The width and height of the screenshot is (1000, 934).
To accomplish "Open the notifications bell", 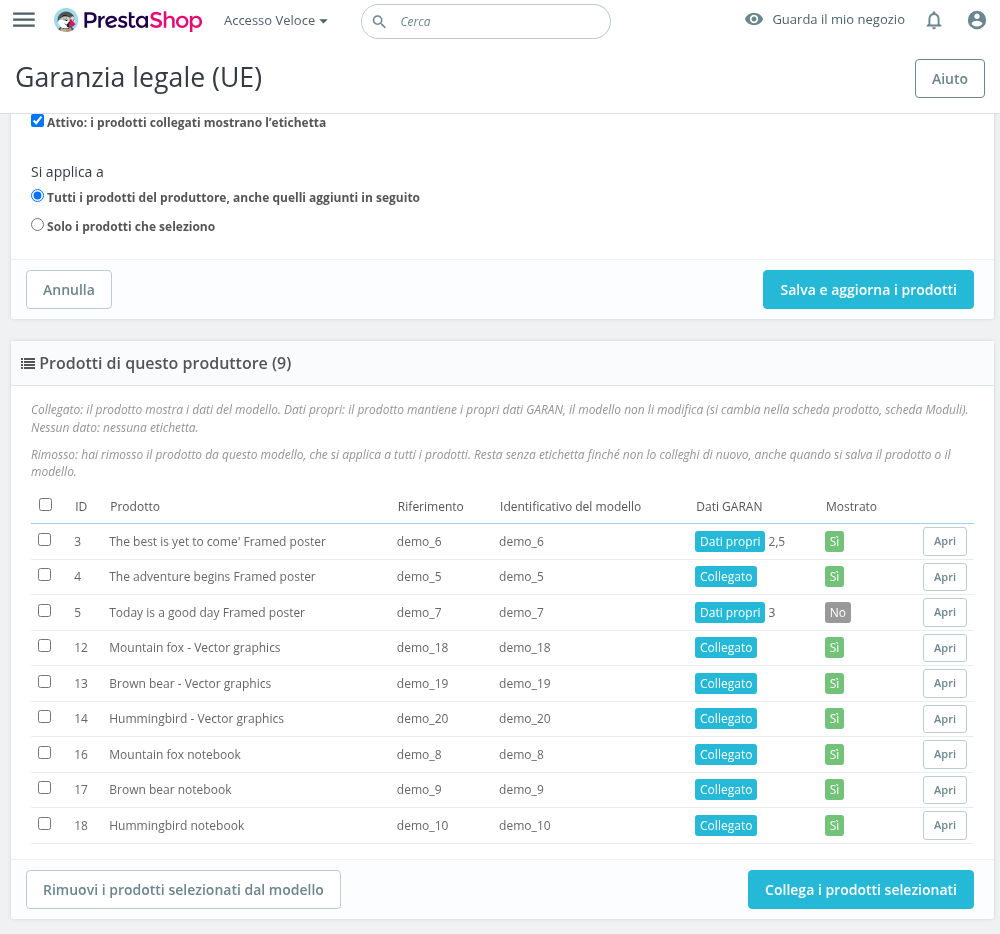I will pyautogui.click(x=934, y=20).
